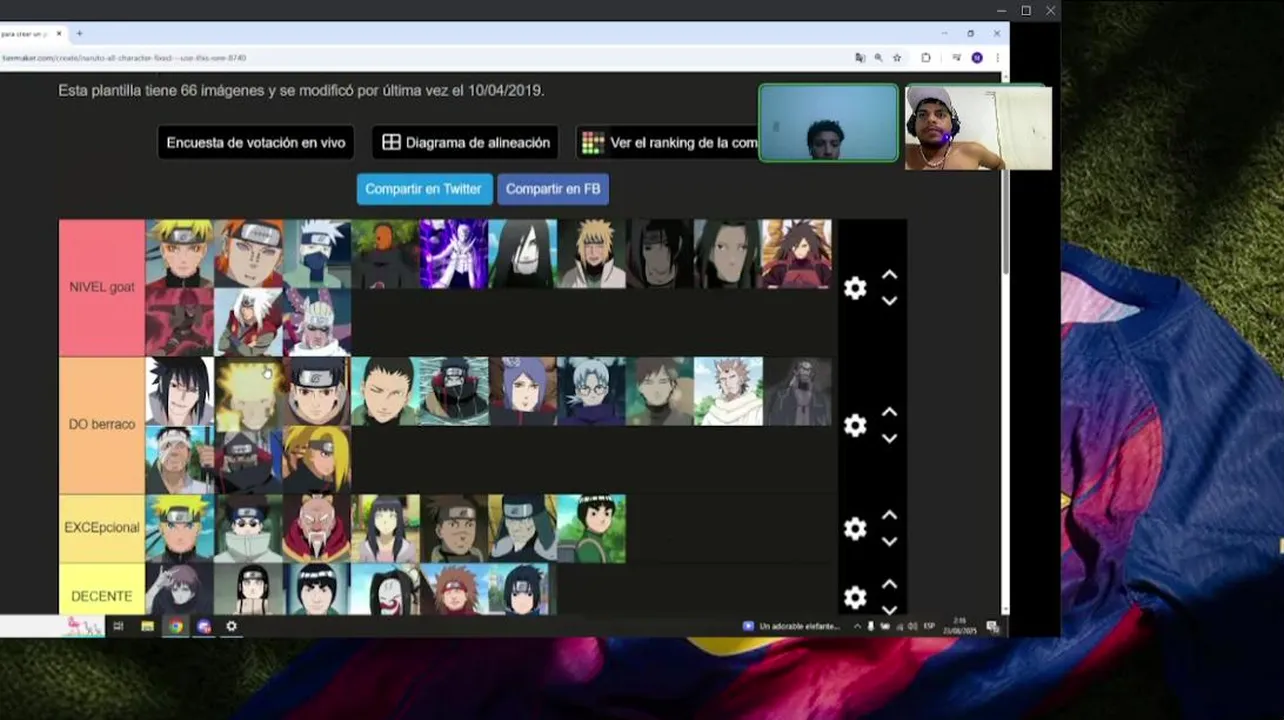The image size is (1284, 720).
Task: Open settings gear for DO berraco tier
Action: click(855, 425)
